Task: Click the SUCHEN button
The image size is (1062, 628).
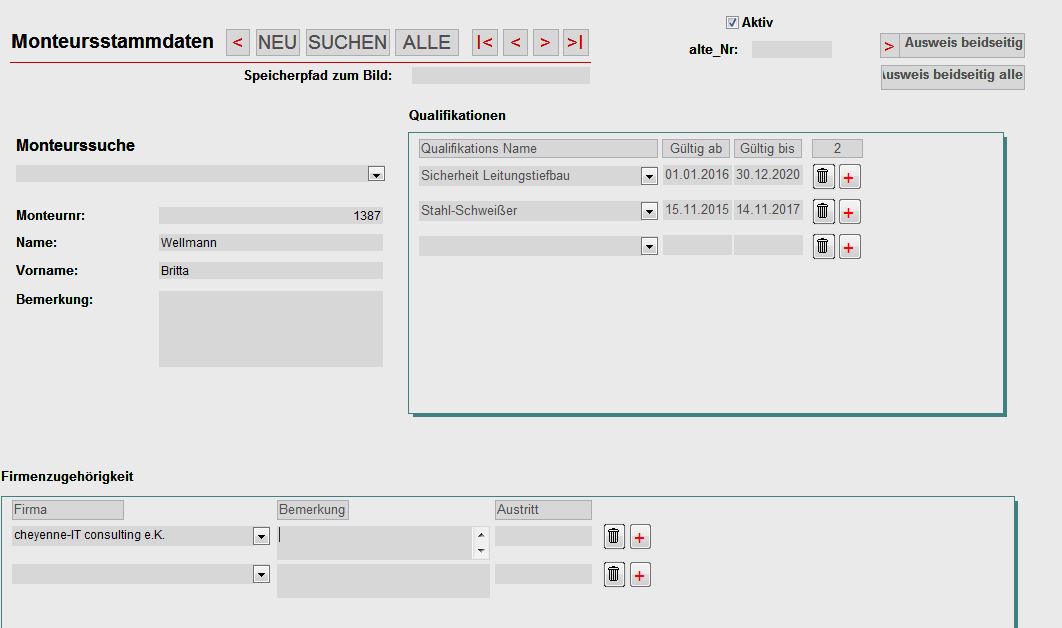Action: 347,42
